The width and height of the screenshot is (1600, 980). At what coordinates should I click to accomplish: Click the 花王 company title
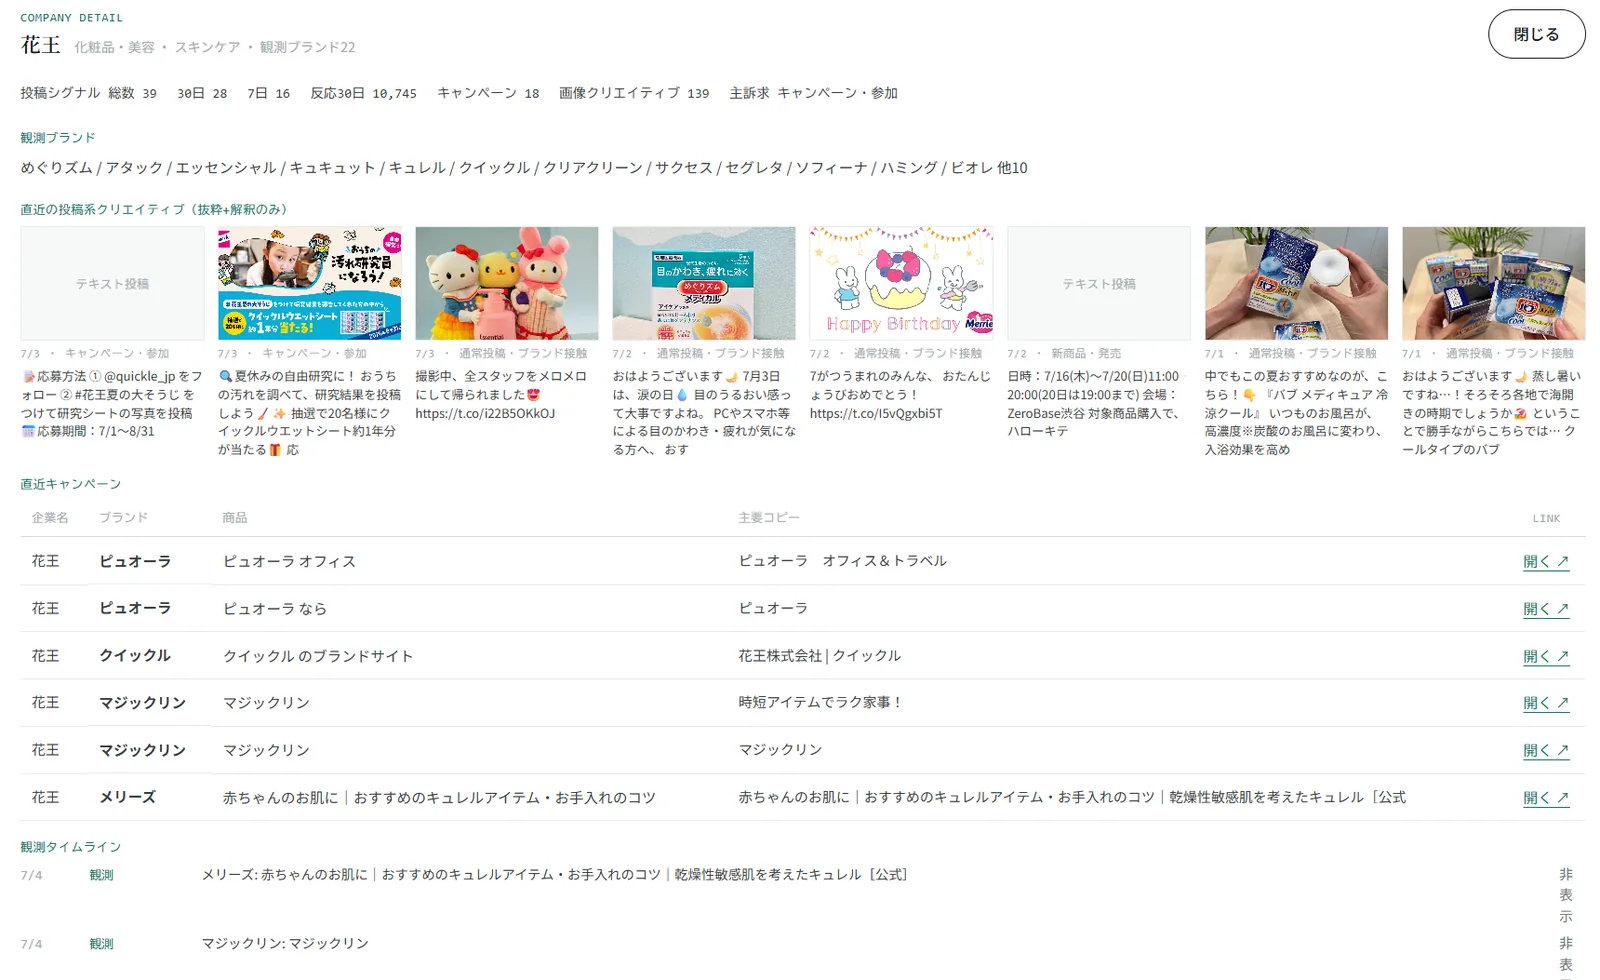pyautogui.click(x=40, y=45)
